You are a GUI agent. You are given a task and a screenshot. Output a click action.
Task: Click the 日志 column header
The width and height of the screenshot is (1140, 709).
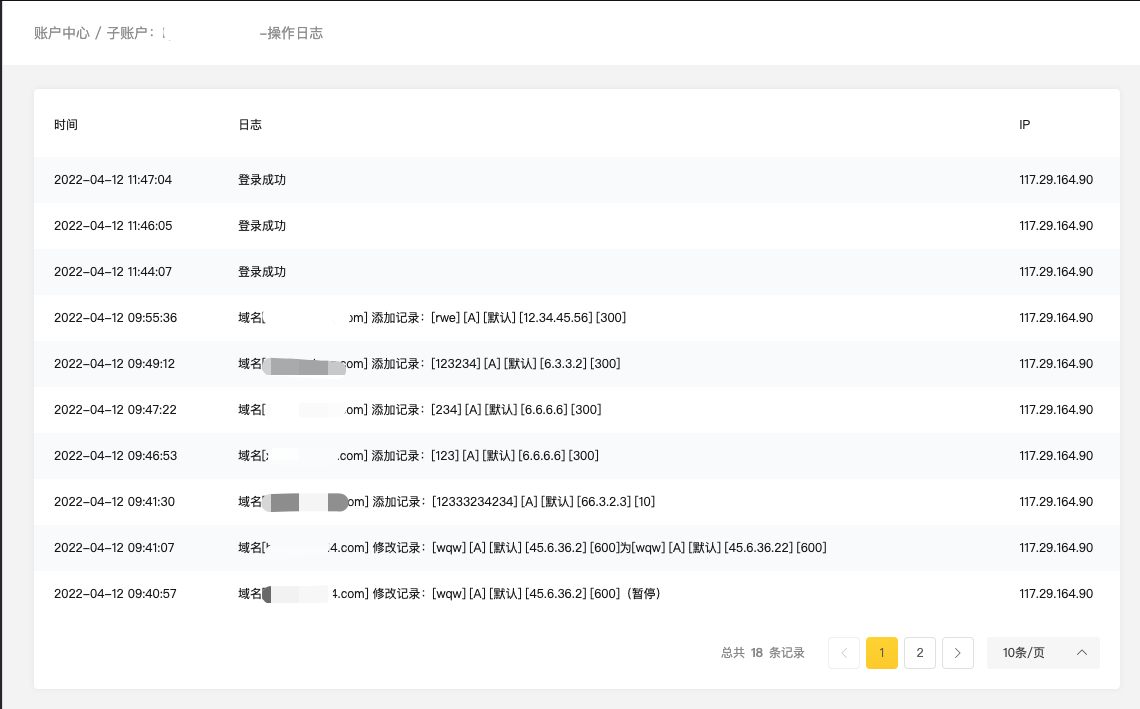coord(250,125)
